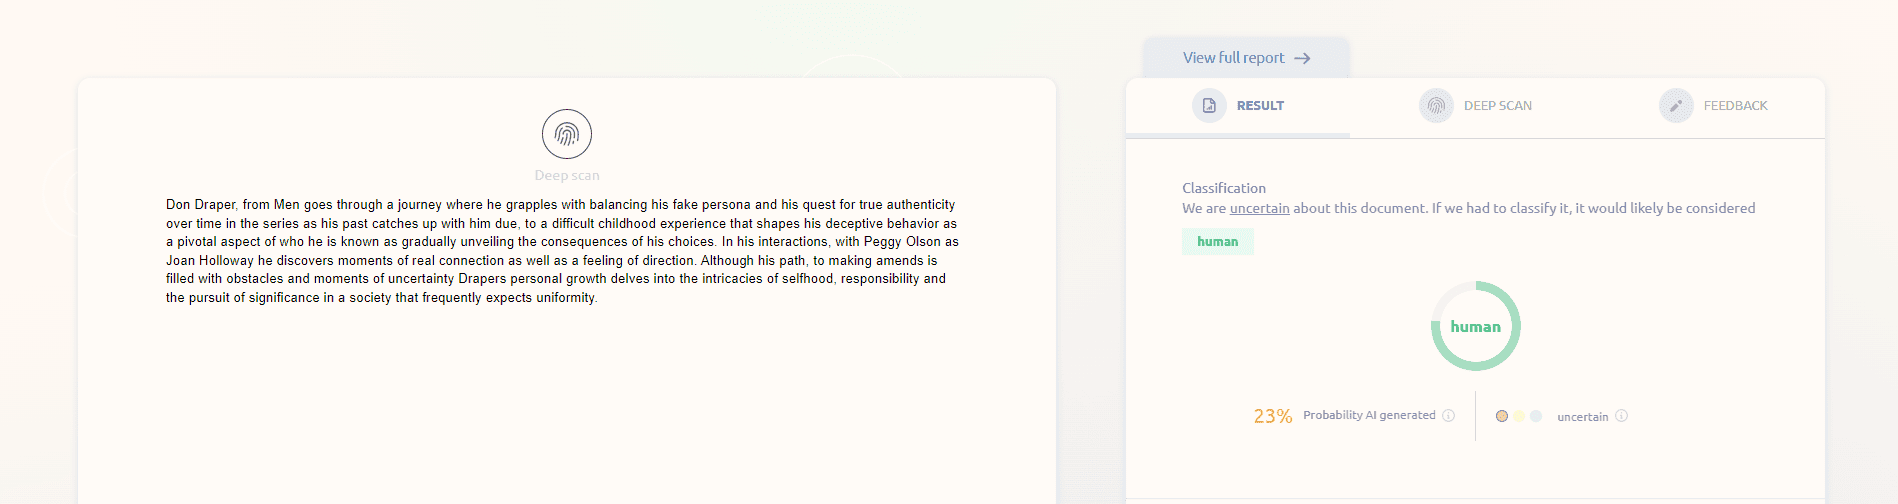Follow the underlined uncertain link
This screenshot has width=1898, height=504.
1259,208
